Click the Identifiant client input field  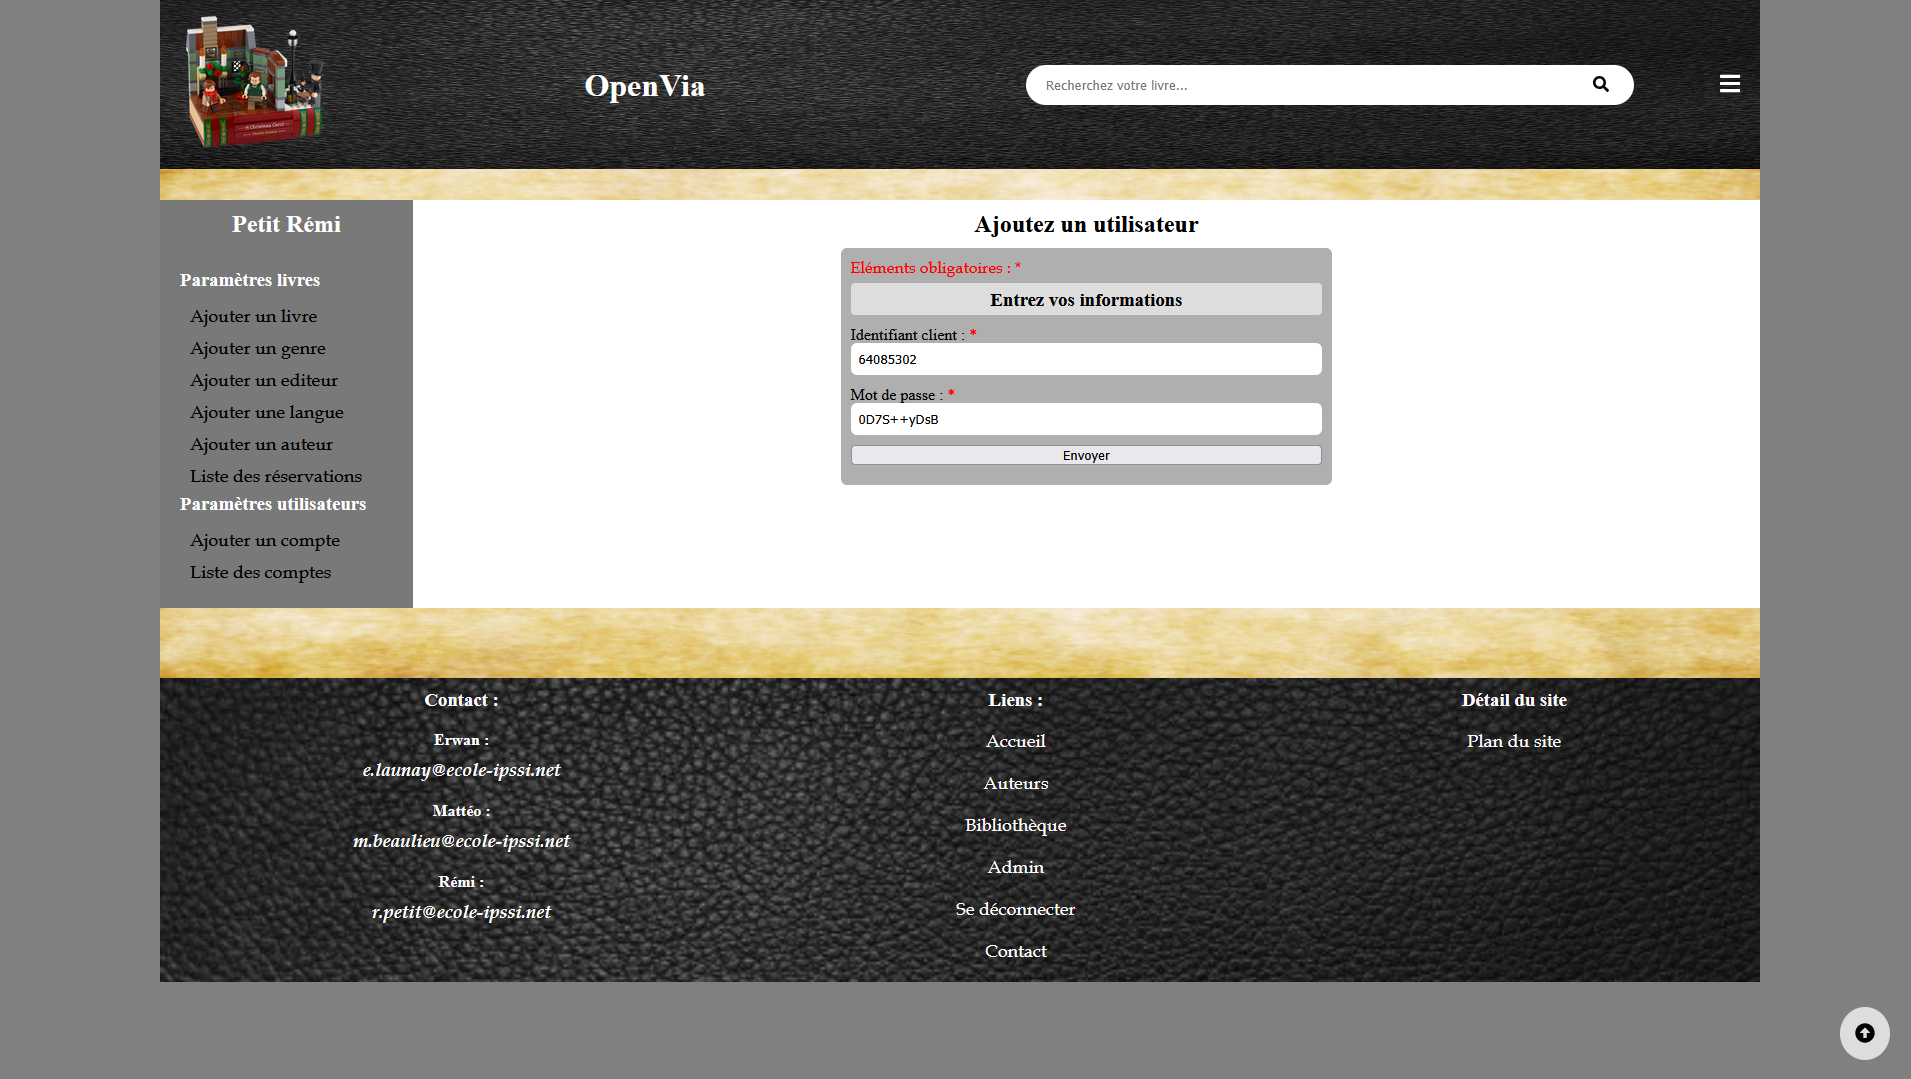[x=1085, y=359]
